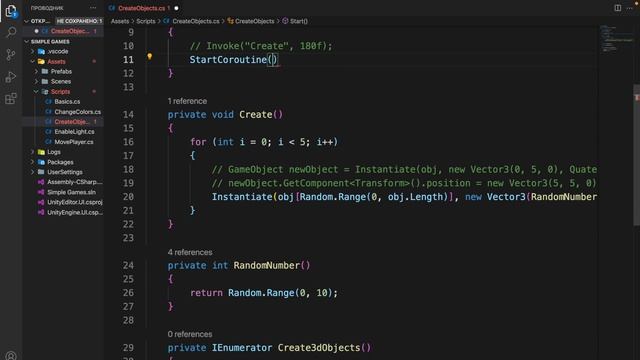The height and width of the screenshot is (360, 640).
Task: Open the Explorer view in activity bar
Action: [x=11, y=11]
